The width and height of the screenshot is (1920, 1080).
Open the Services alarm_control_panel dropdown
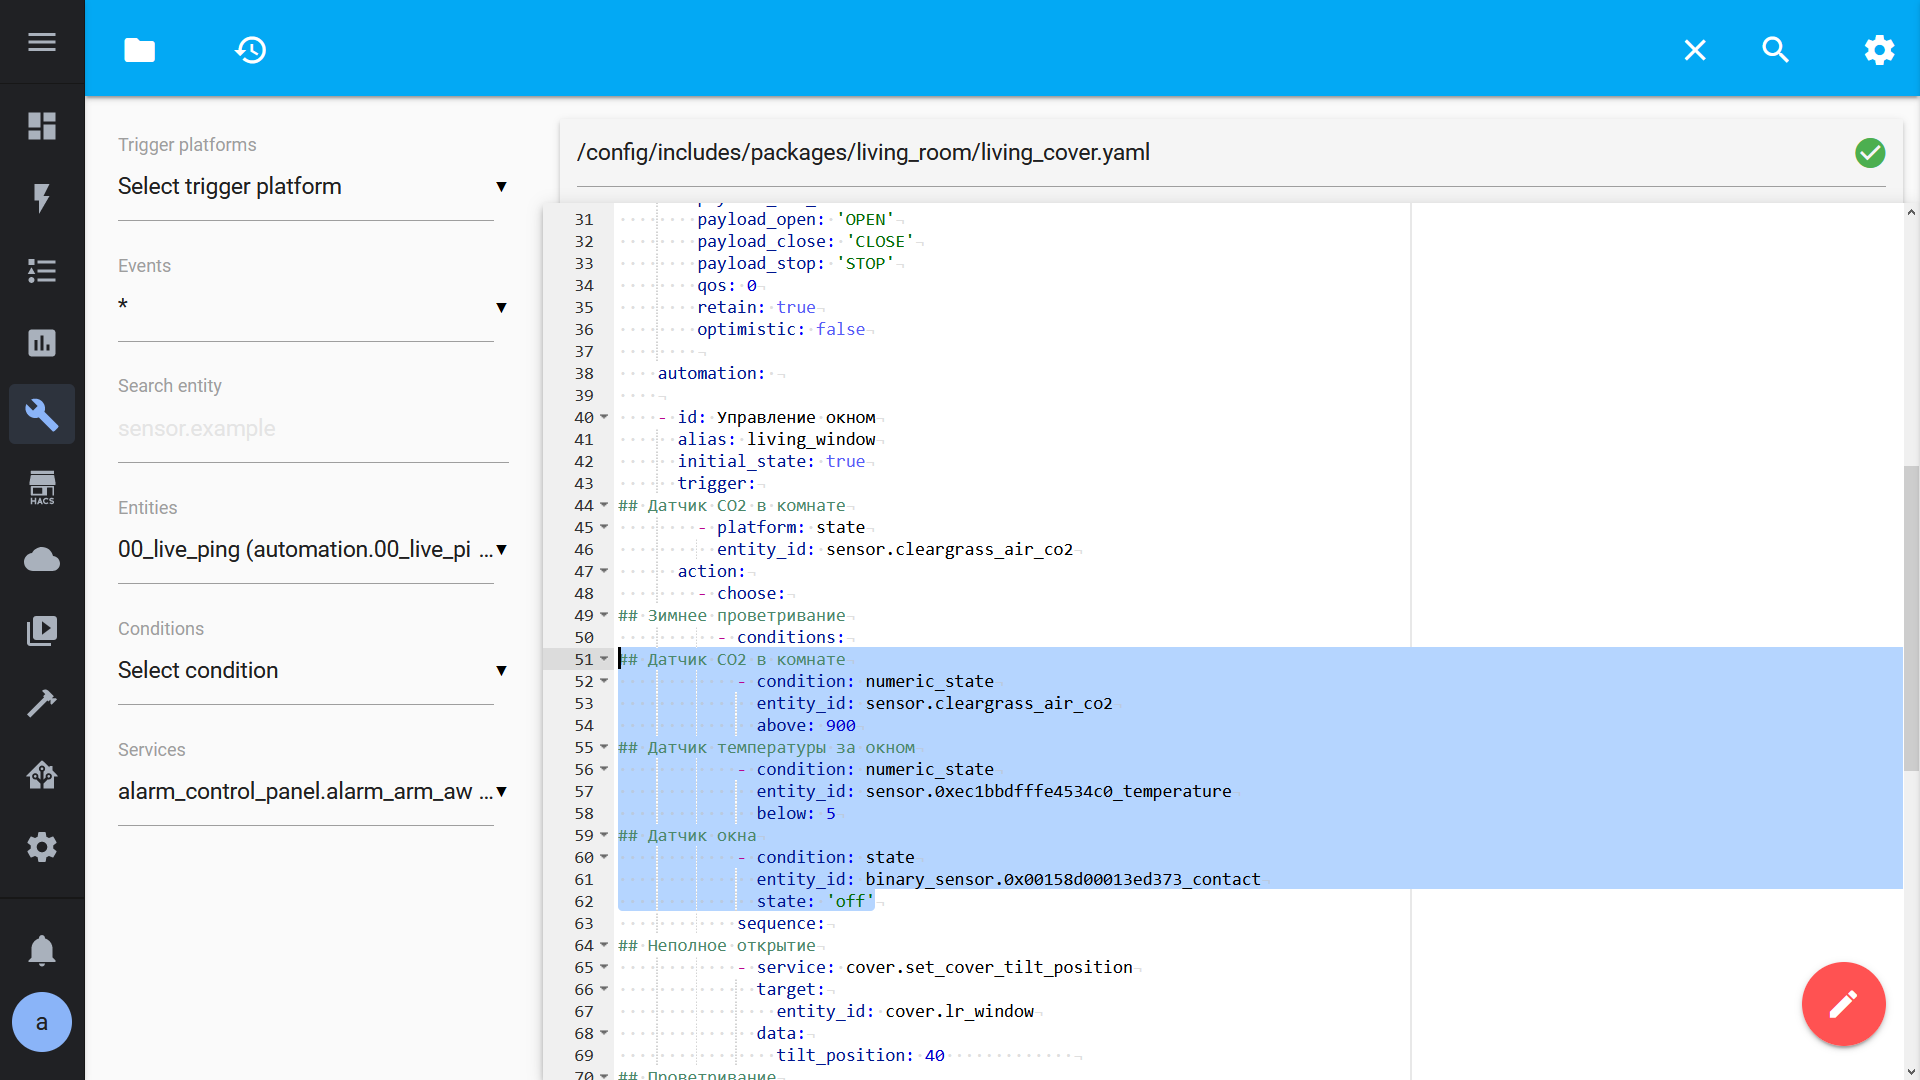[x=312, y=791]
